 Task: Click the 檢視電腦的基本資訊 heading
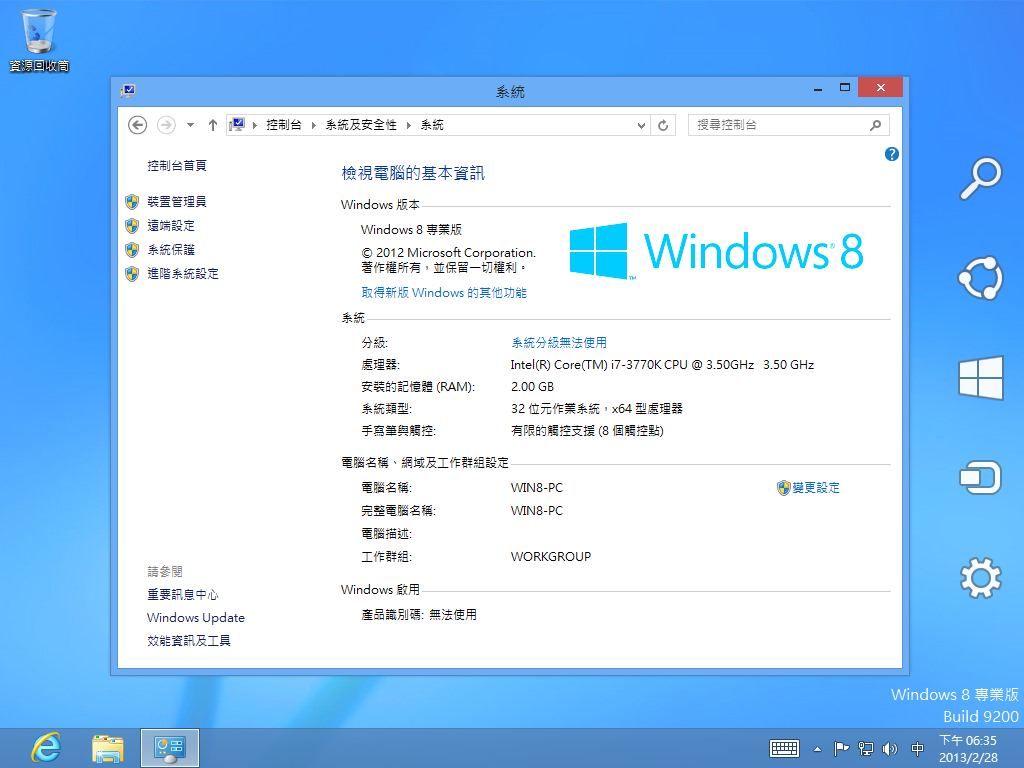tap(413, 173)
